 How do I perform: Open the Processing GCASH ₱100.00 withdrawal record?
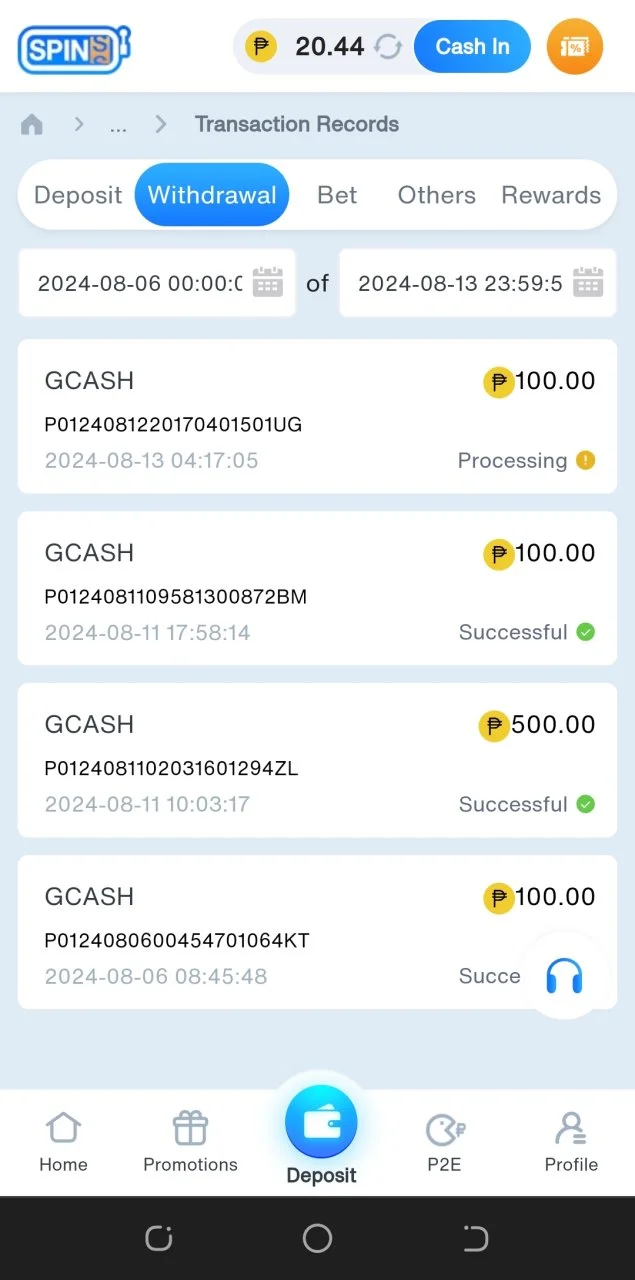317,416
